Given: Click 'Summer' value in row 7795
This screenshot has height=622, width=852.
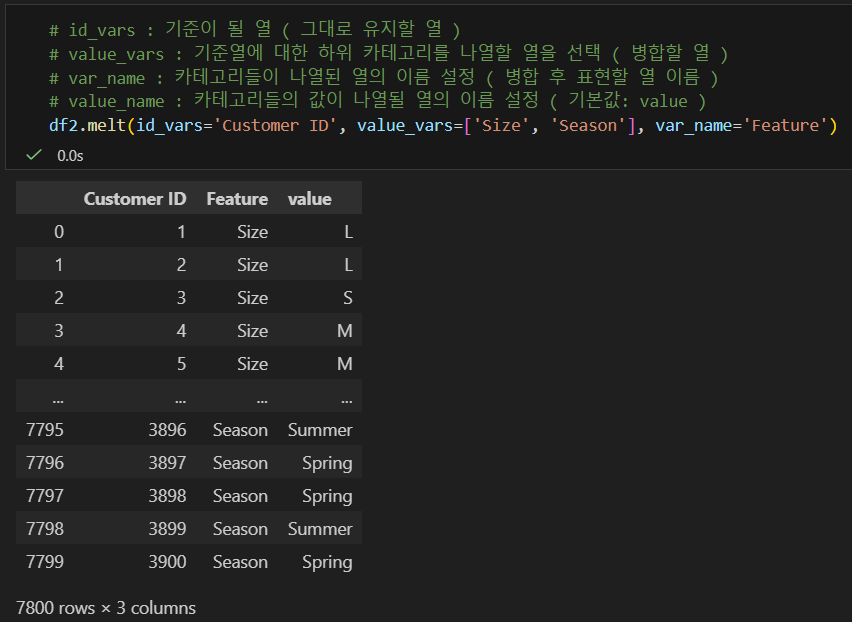Looking at the screenshot, I should coord(320,430).
